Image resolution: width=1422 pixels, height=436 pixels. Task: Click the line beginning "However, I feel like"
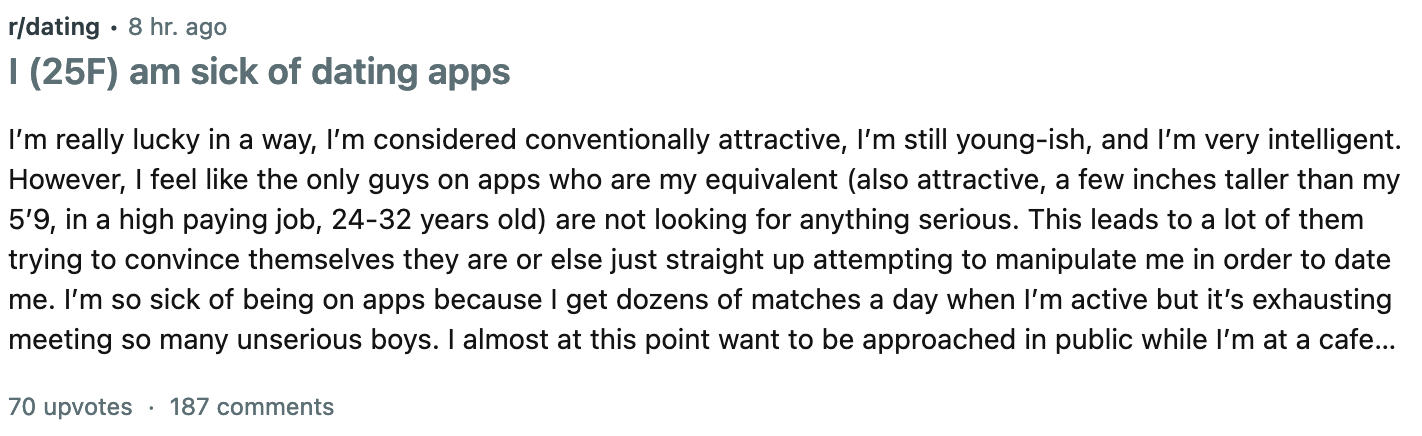coord(704,180)
